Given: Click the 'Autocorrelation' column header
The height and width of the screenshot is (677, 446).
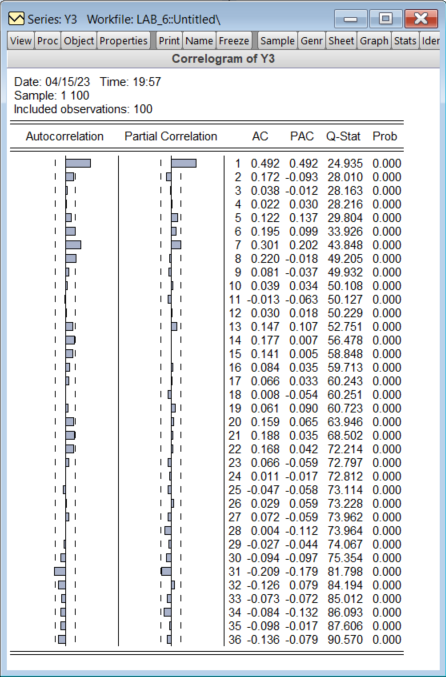Looking at the screenshot, I should coord(64,136).
